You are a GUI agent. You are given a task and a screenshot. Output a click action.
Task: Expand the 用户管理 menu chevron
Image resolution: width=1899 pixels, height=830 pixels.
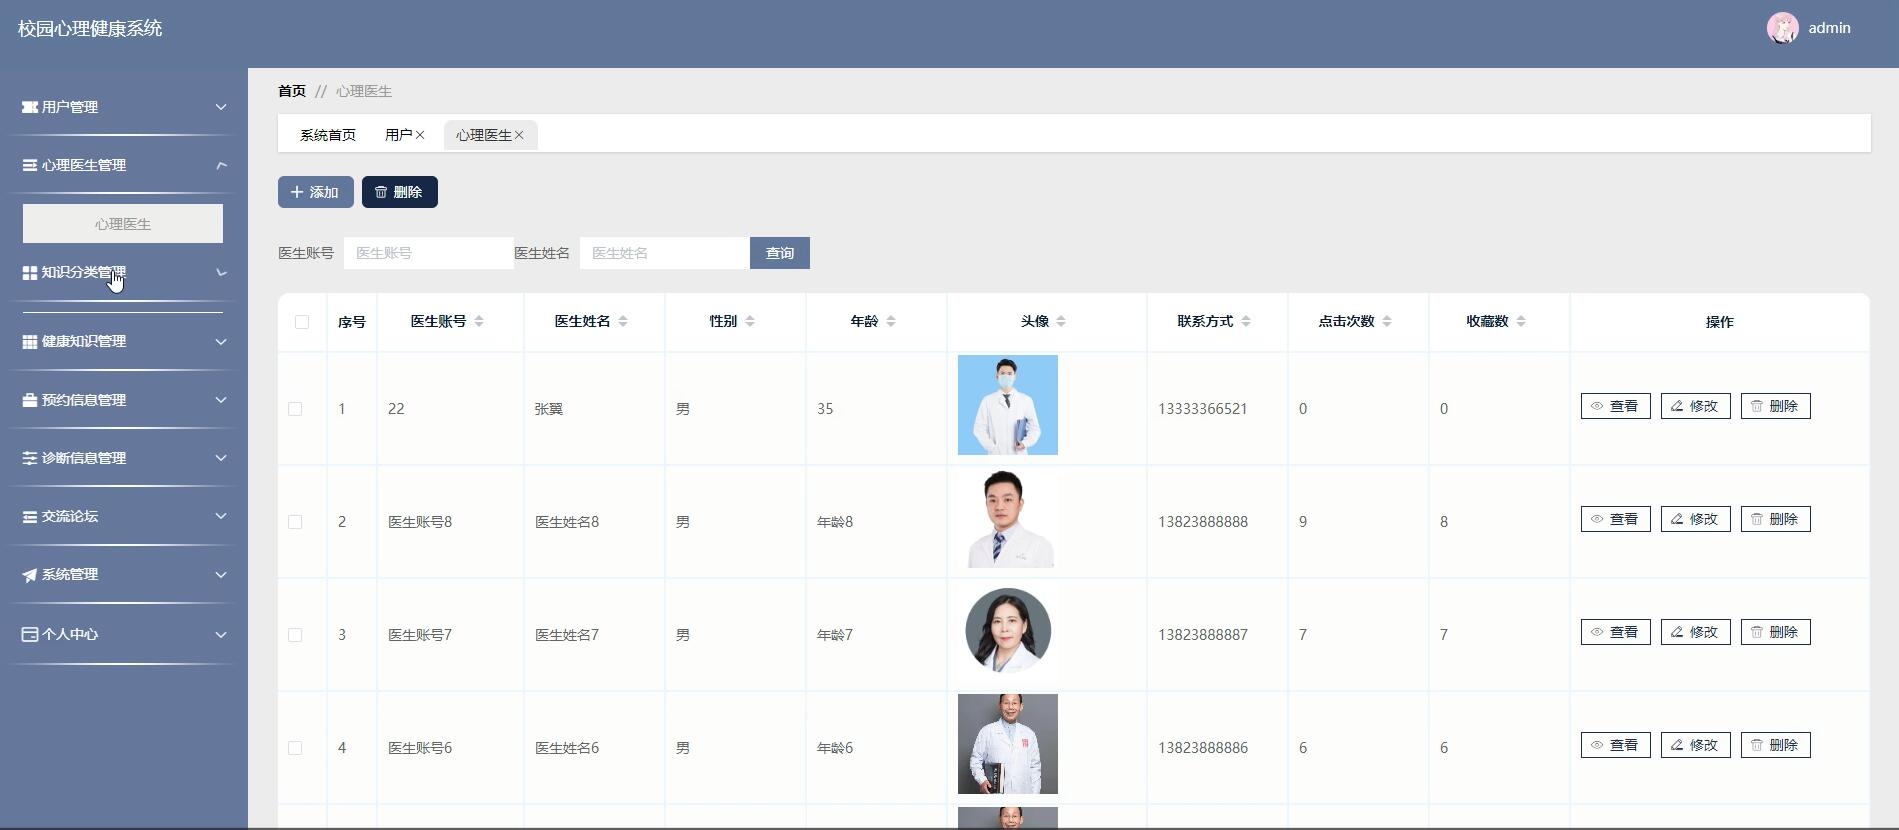[x=221, y=107]
